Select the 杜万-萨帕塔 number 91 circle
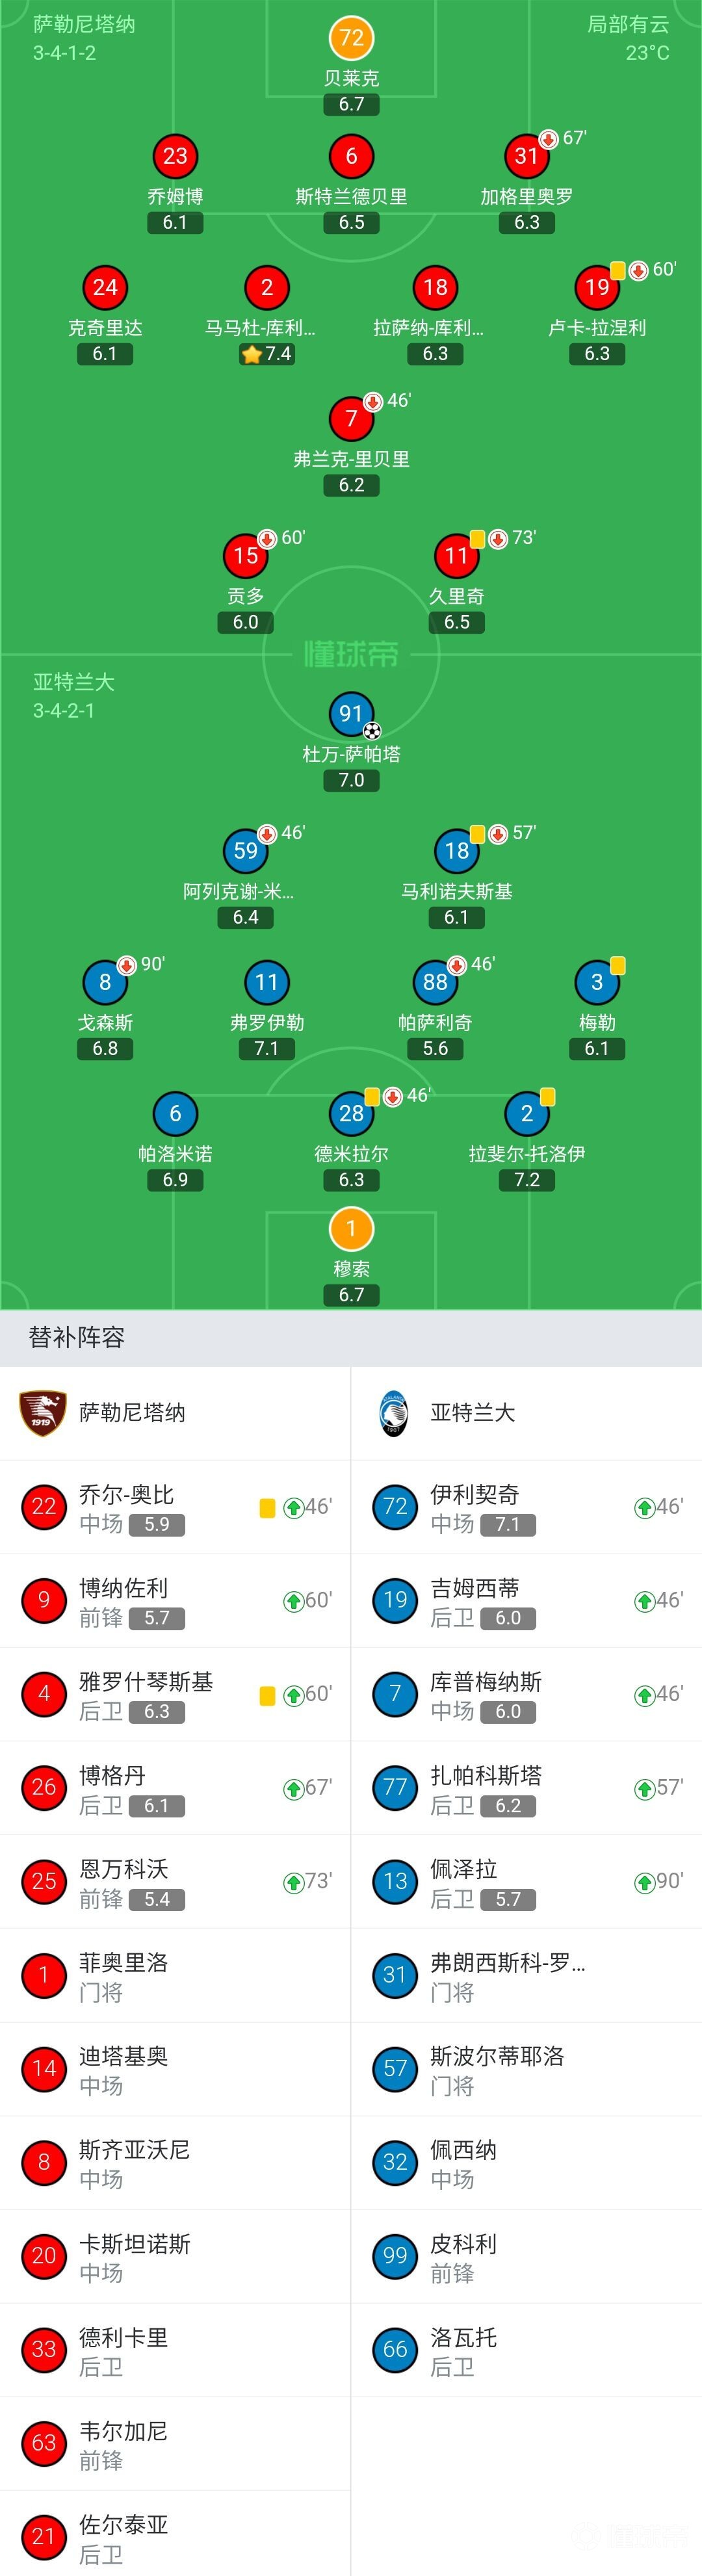The image size is (702, 2576). click(351, 713)
